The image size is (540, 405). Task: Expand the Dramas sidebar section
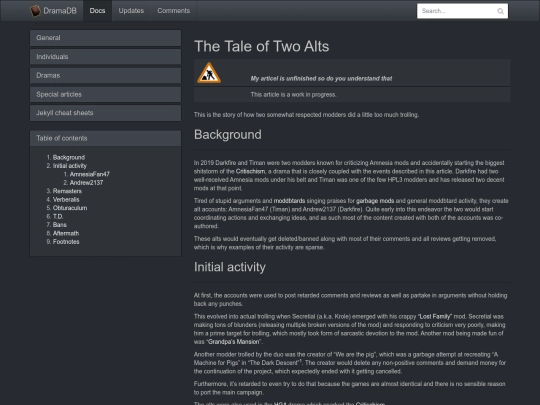(105, 75)
